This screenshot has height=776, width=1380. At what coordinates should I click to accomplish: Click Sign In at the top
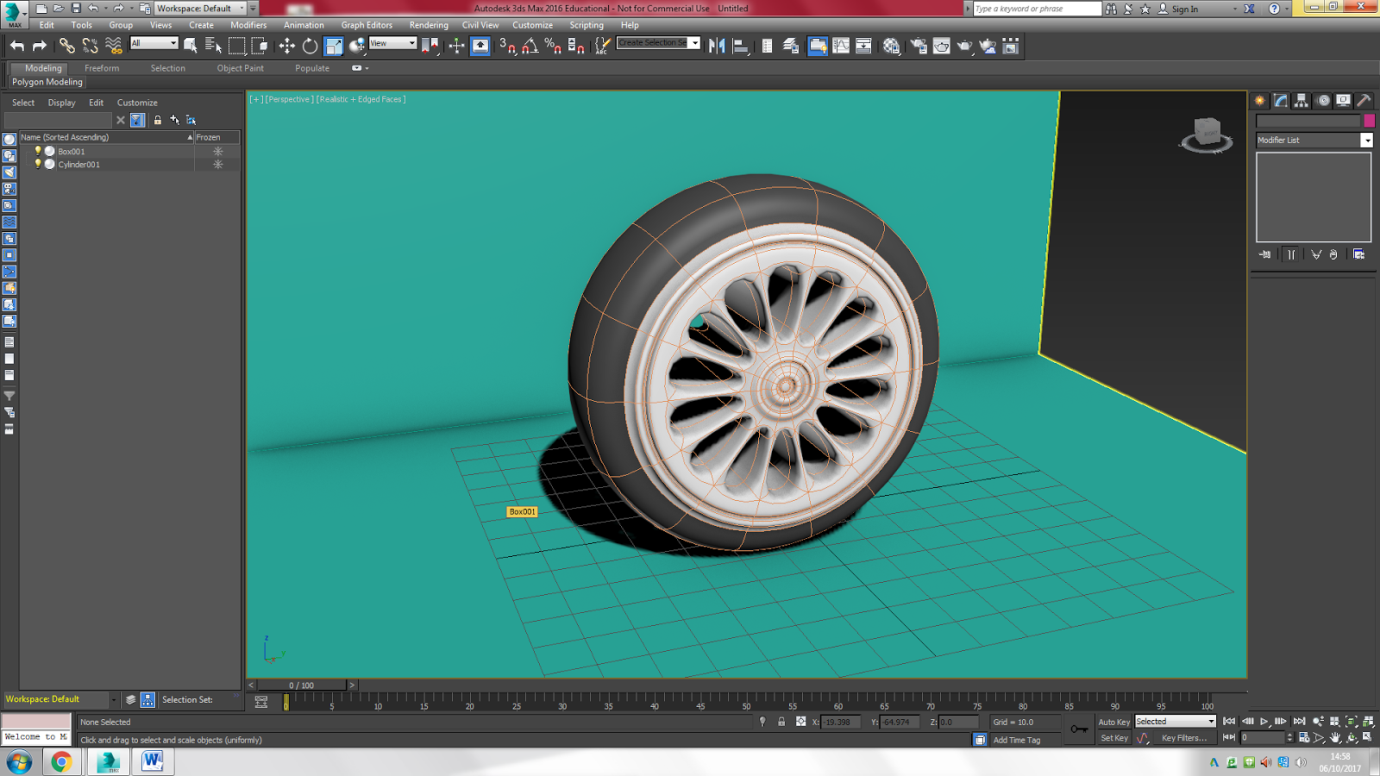click(1185, 9)
